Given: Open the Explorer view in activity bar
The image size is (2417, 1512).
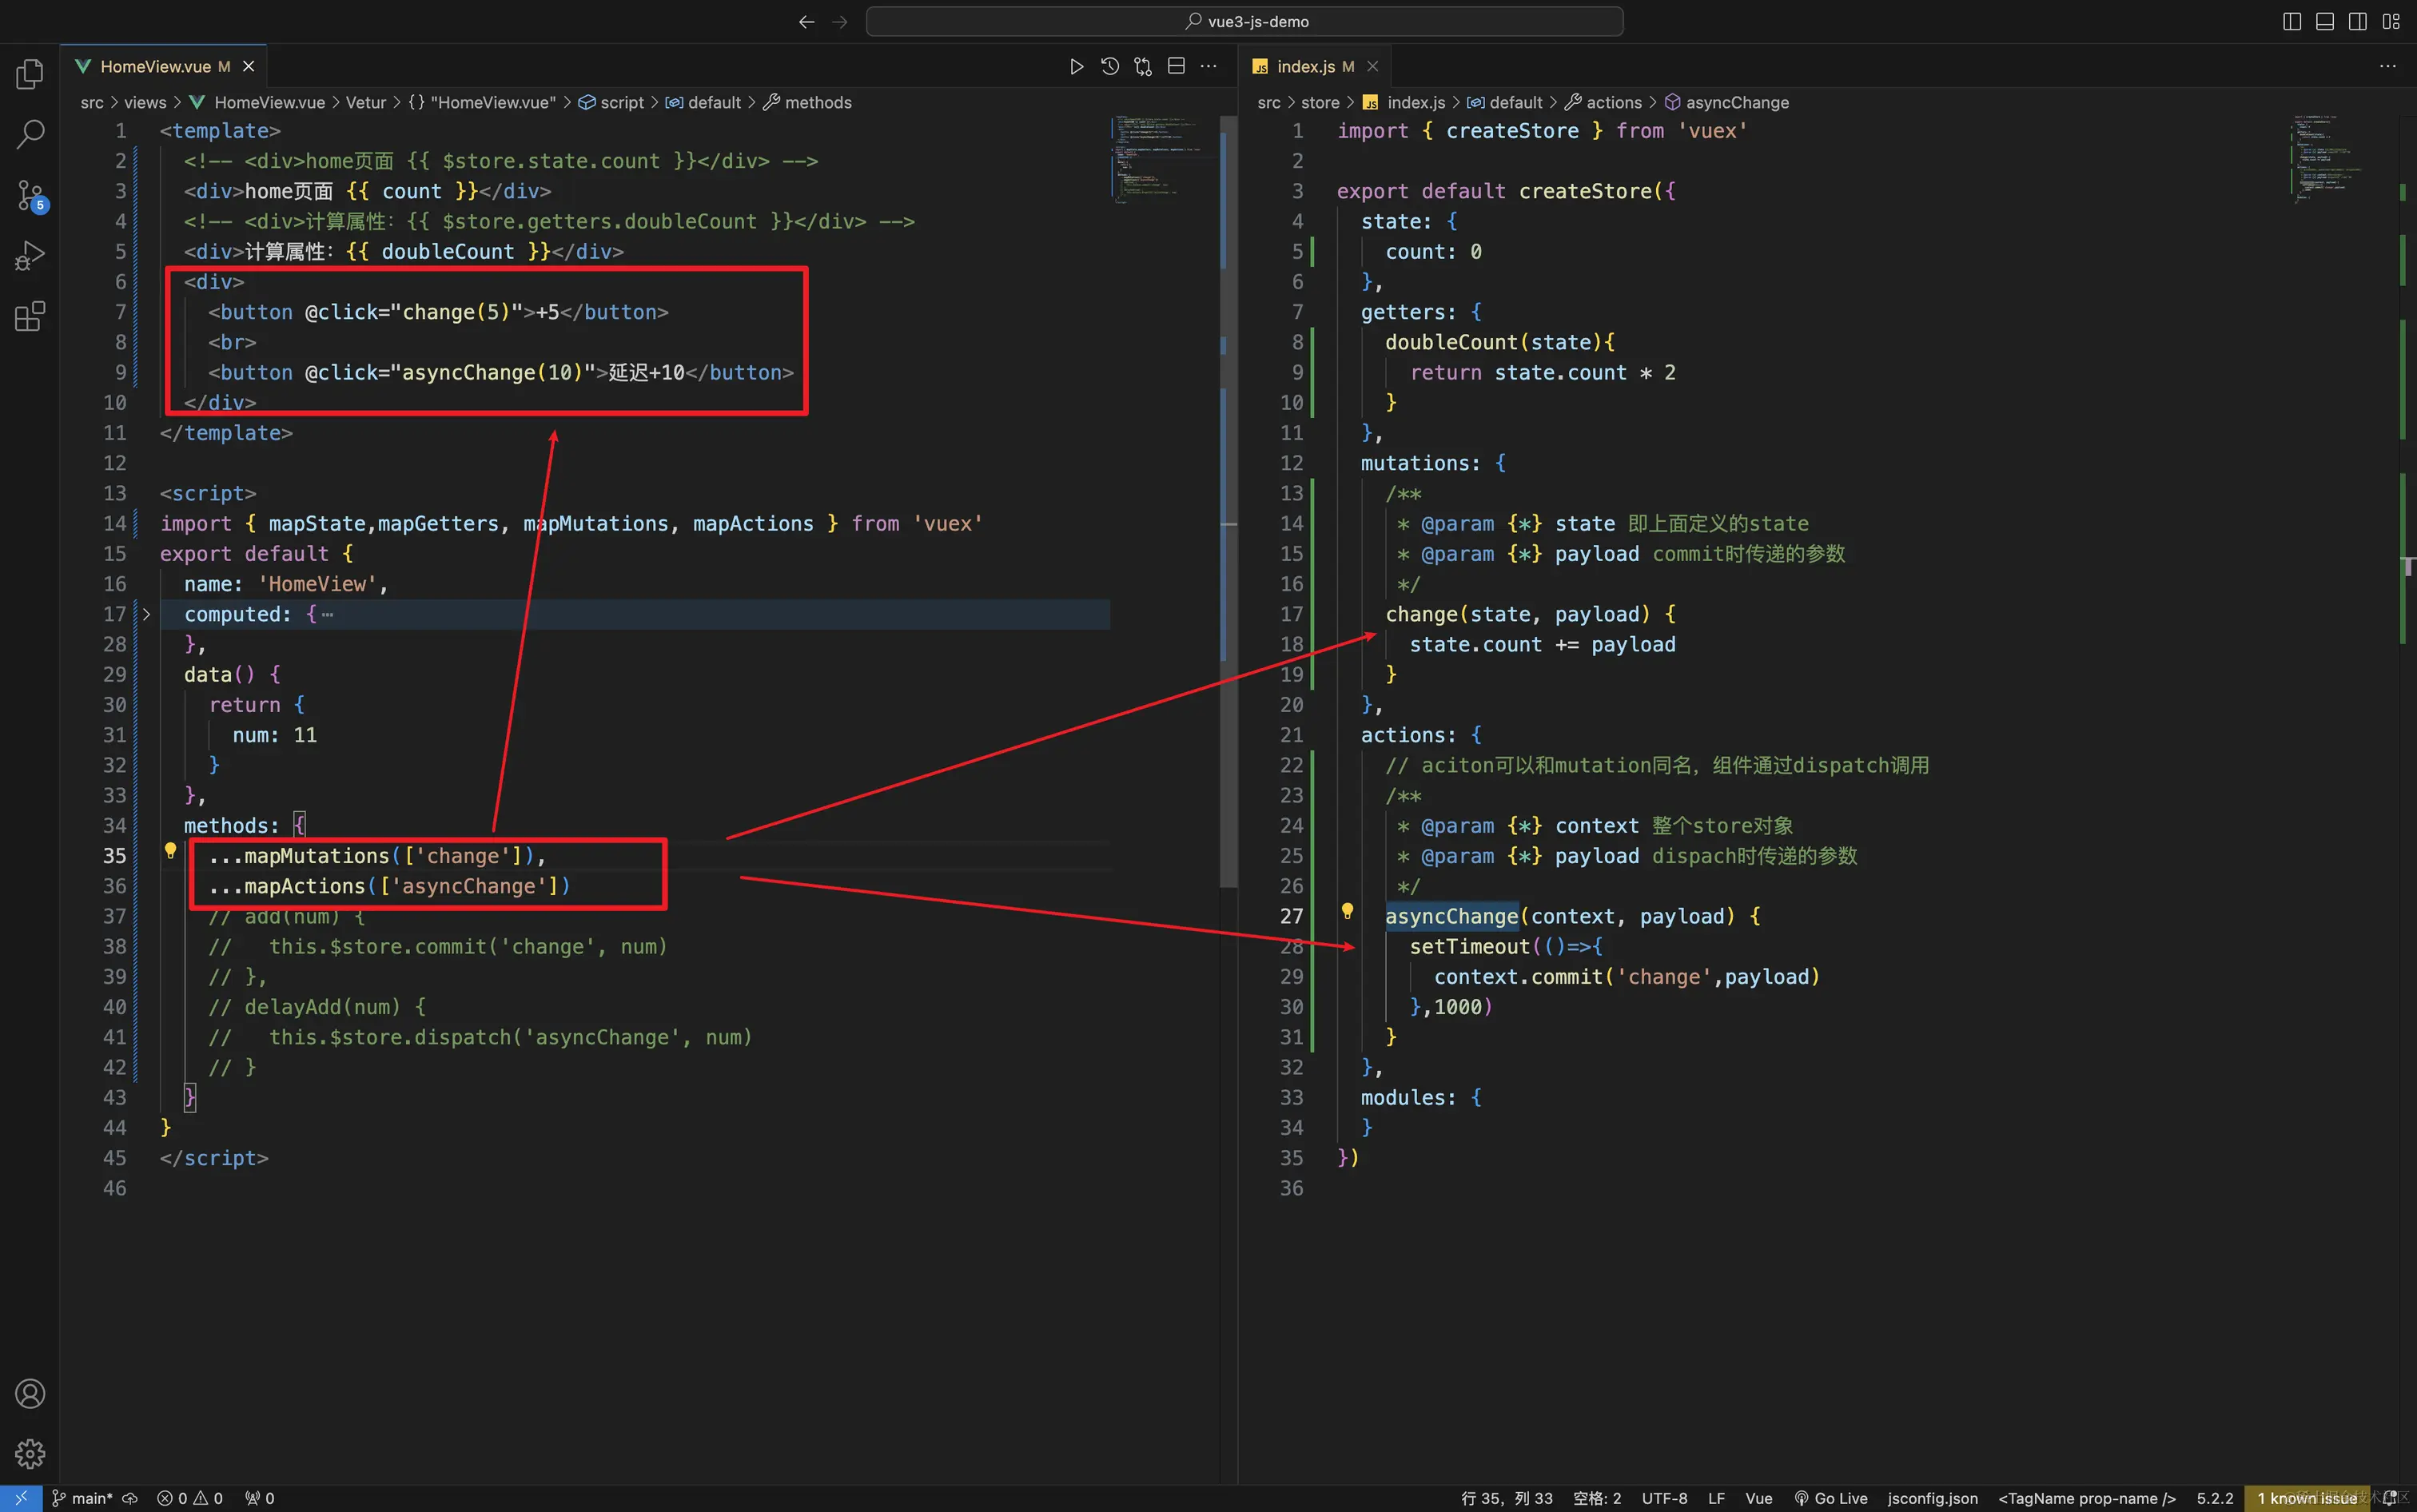Looking at the screenshot, I should (x=30, y=74).
